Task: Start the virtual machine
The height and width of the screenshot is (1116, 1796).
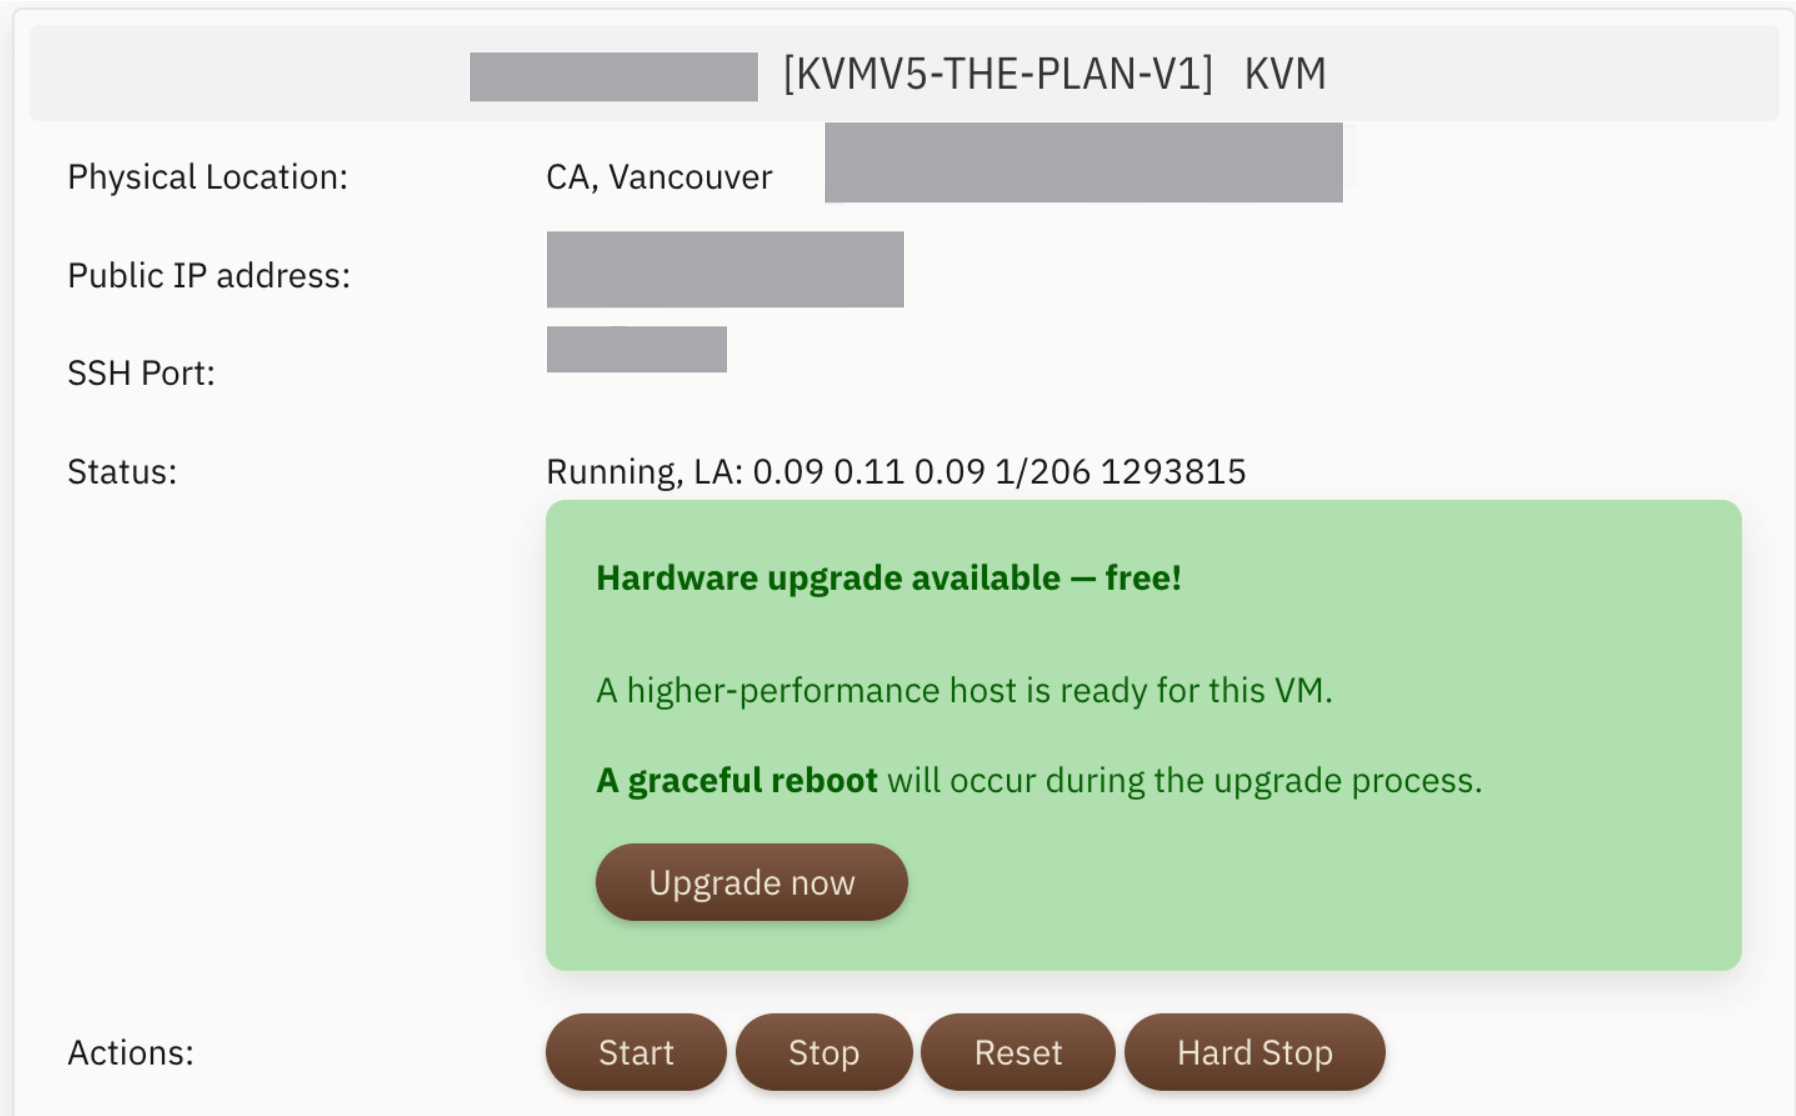Action: point(636,1052)
